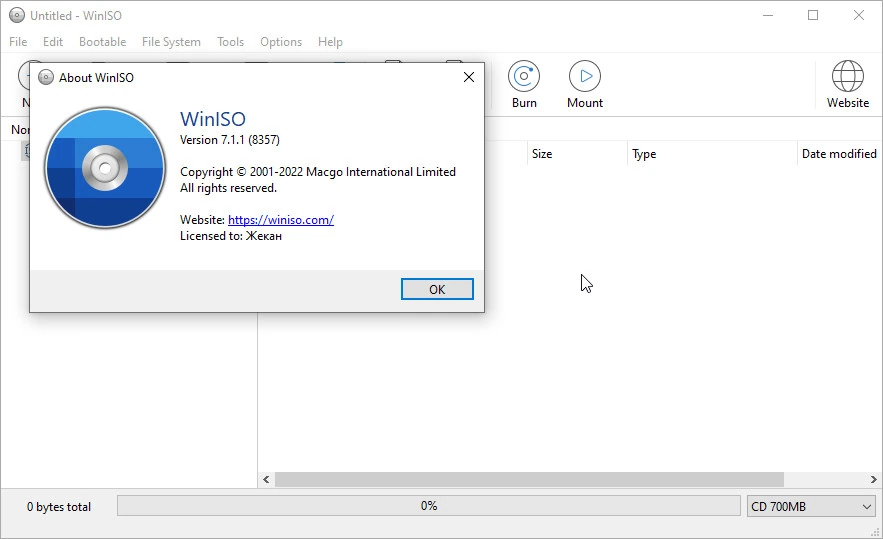This screenshot has height=539, width=883.
Task: Click the WinISO app icon beside Untitled
Action: coord(17,15)
